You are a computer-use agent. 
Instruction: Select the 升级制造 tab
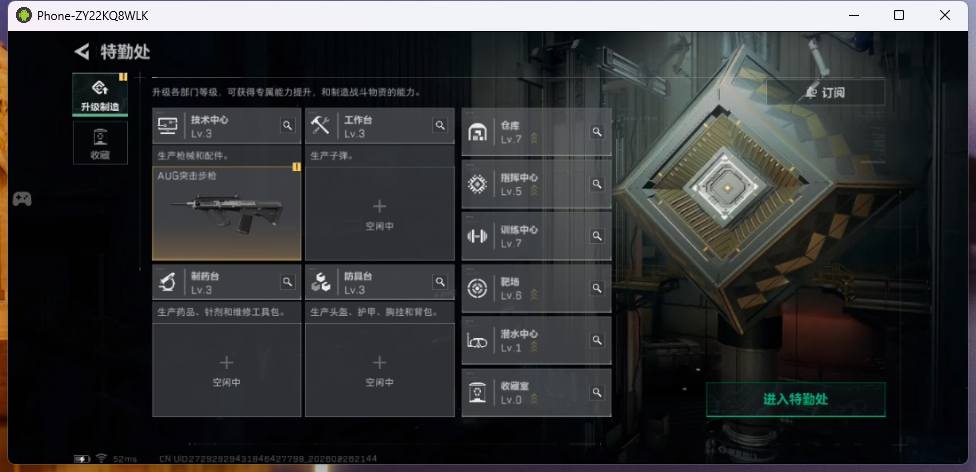(100, 95)
